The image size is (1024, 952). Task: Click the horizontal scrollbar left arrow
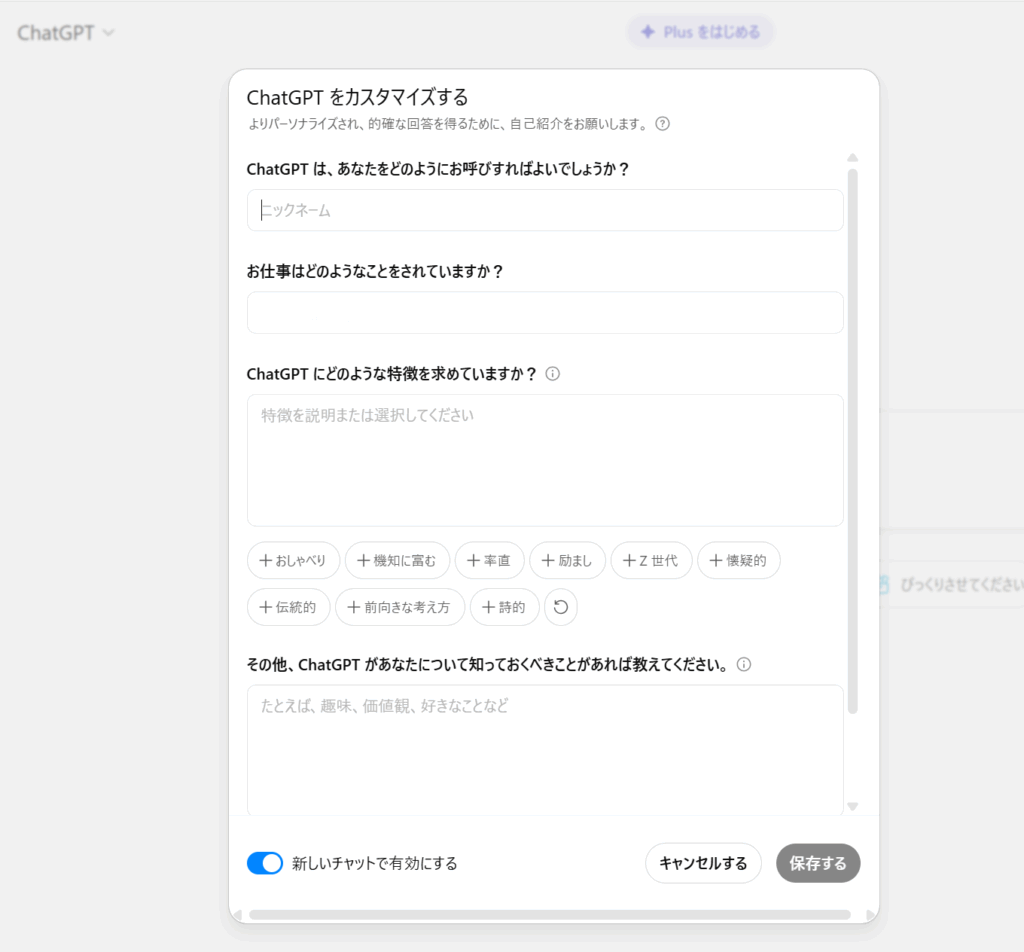click(x=238, y=915)
